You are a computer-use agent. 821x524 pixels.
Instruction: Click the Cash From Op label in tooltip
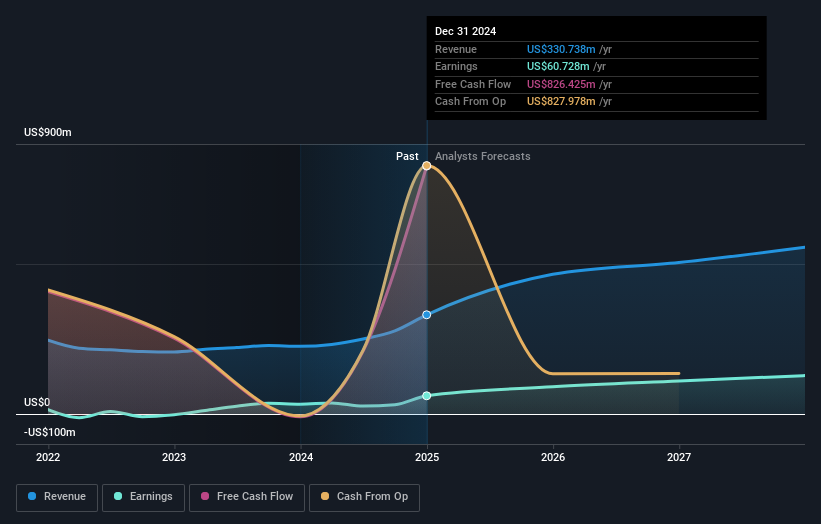pyautogui.click(x=471, y=102)
